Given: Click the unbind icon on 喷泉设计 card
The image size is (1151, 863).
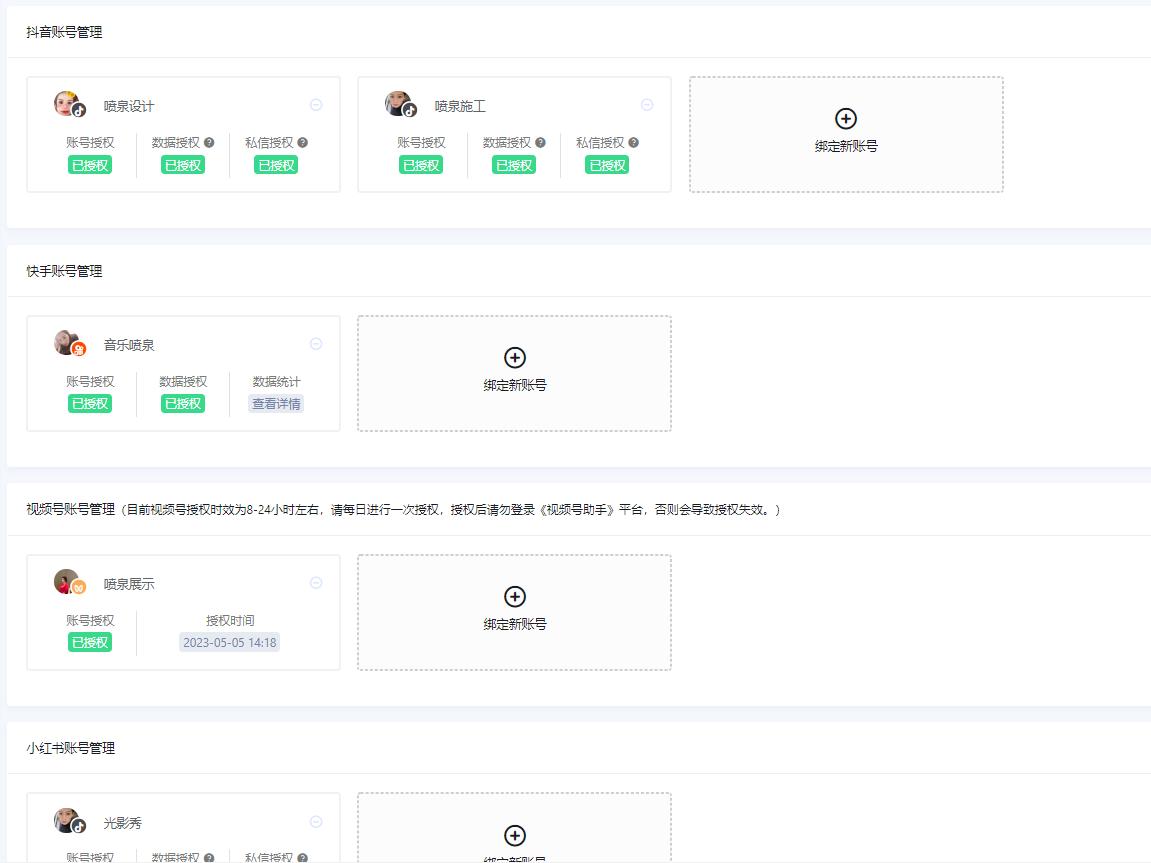Looking at the screenshot, I should click(x=316, y=104).
